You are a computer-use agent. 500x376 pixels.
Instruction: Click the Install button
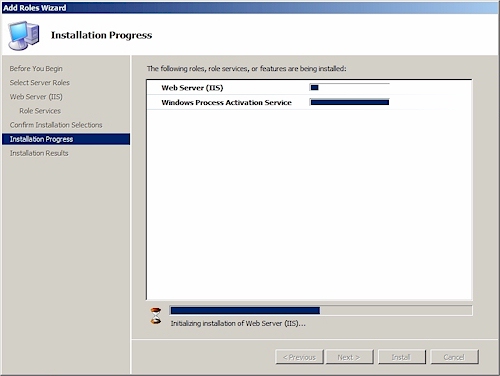pos(401,357)
